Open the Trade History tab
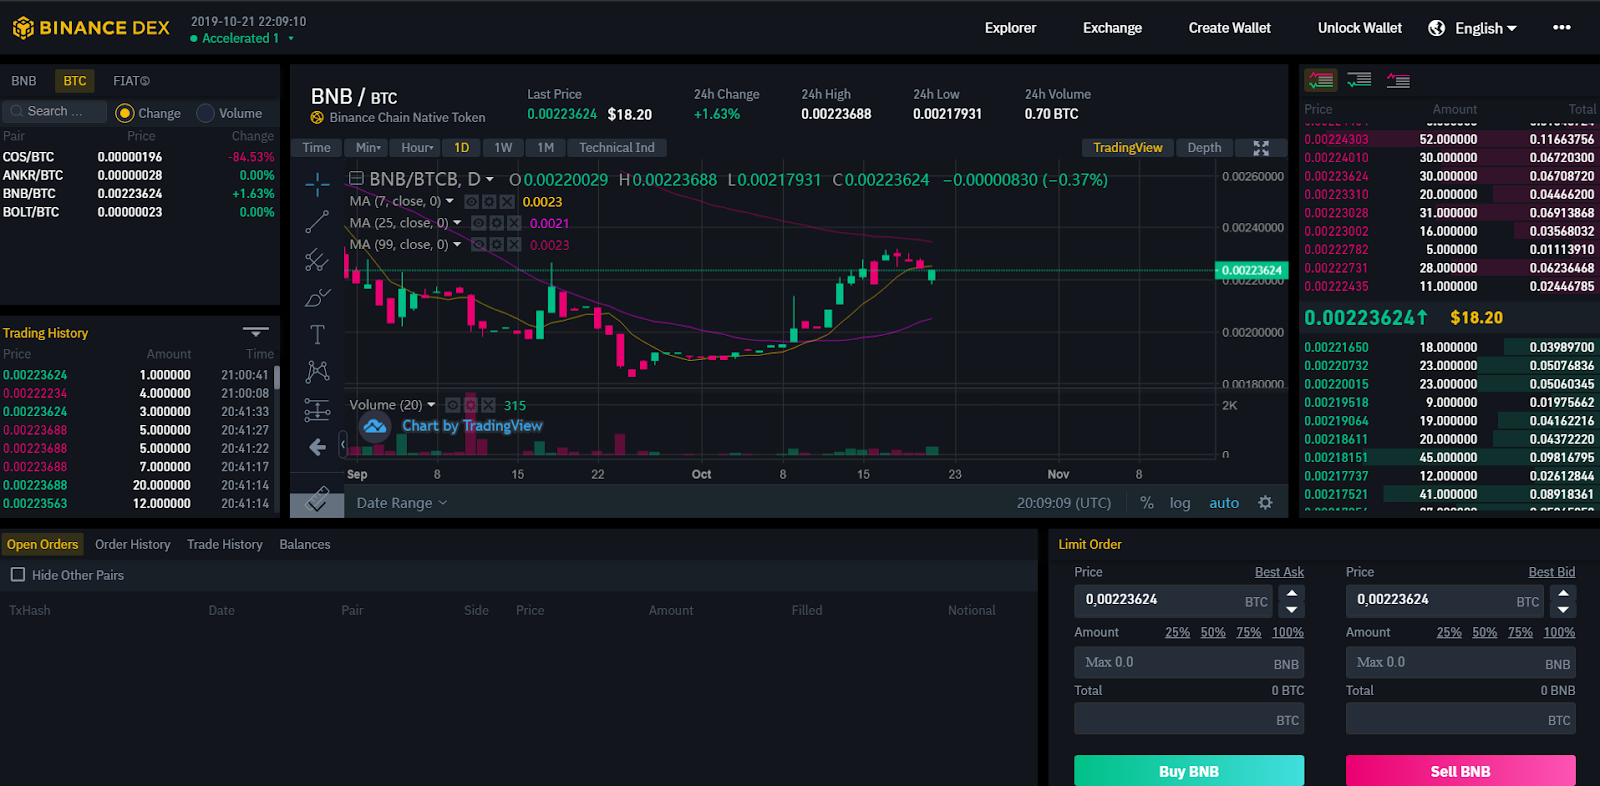 click(x=225, y=544)
